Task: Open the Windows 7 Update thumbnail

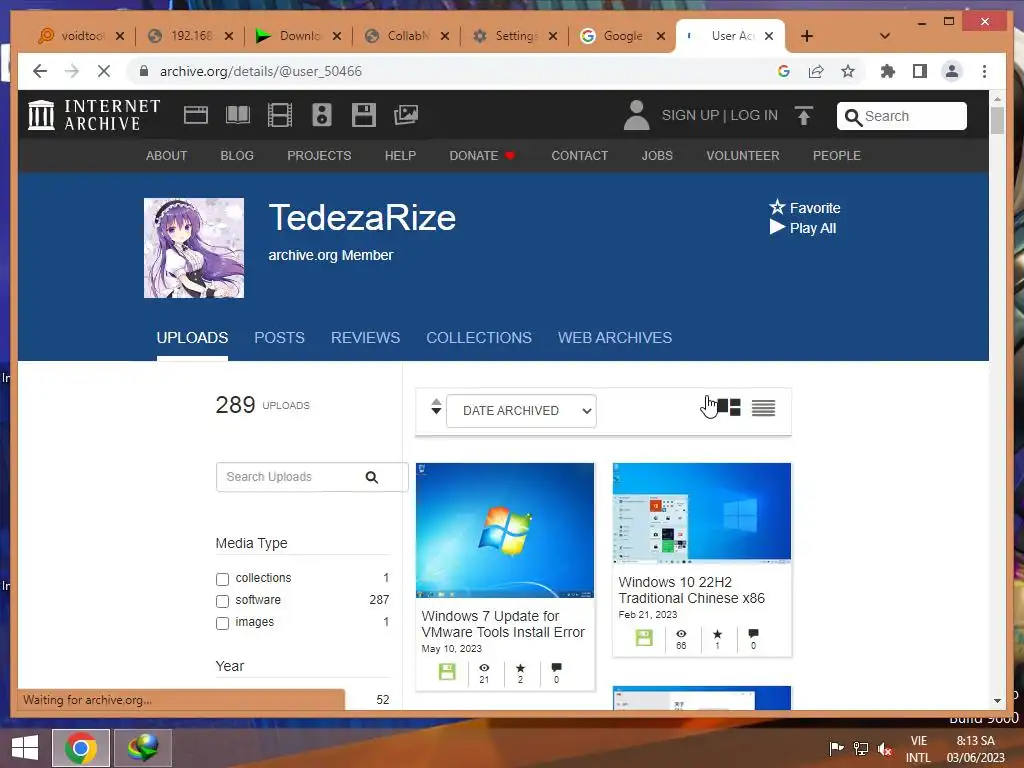Action: (505, 530)
